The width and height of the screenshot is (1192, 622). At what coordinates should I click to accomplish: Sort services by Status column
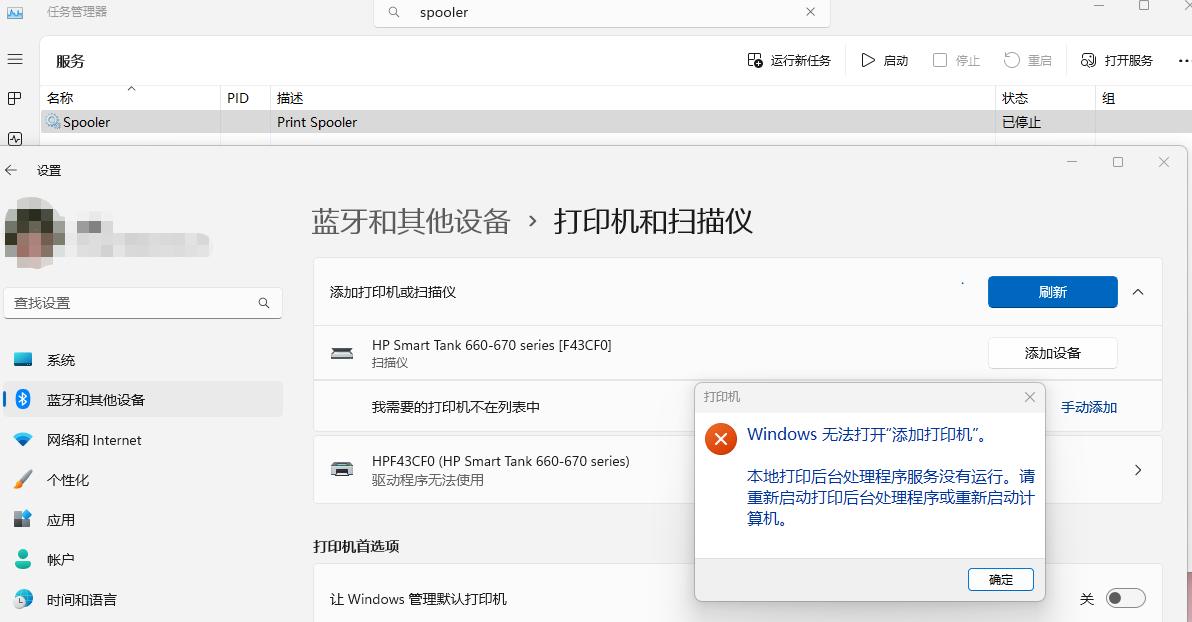click(x=1045, y=98)
